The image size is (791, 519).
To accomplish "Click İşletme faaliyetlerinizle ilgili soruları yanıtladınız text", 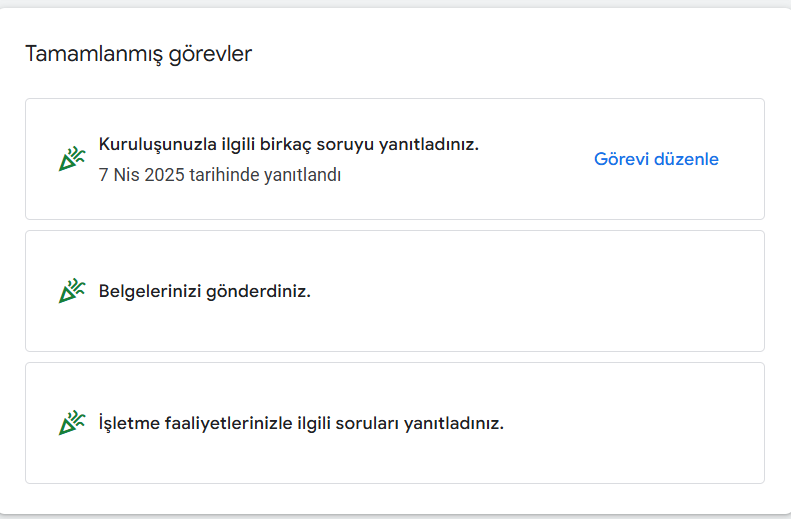I will click(x=301, y=423).
